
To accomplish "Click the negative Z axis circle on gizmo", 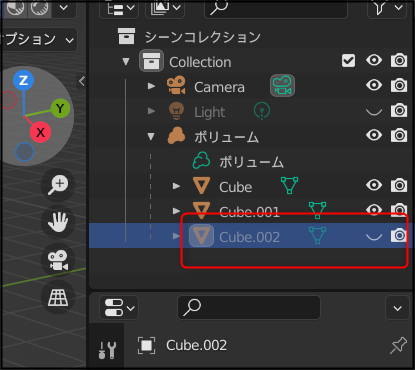I will [24, 152].
